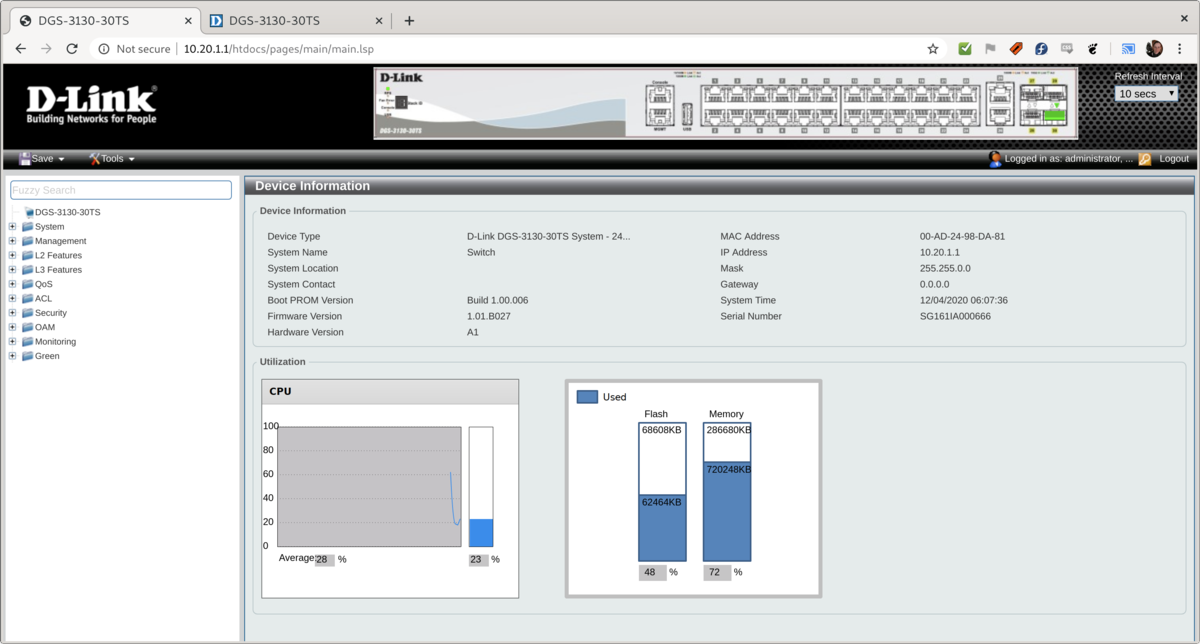1200x644 pixels.
Task: Click the switch front panel port image
Action: (725, 103)
